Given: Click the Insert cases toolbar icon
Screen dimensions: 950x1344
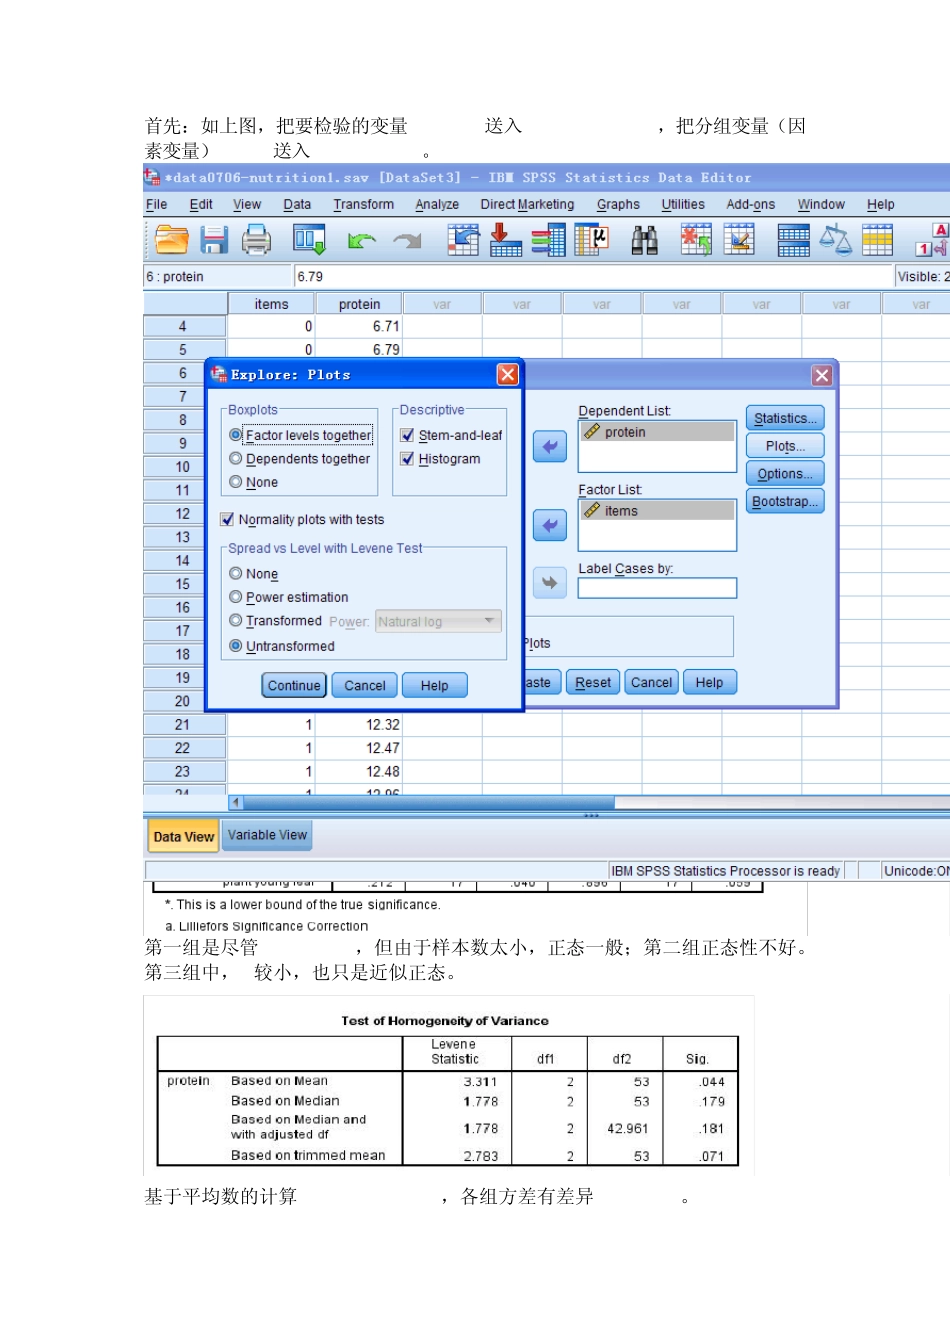Looking at the screenshot, I should [696, 240].
